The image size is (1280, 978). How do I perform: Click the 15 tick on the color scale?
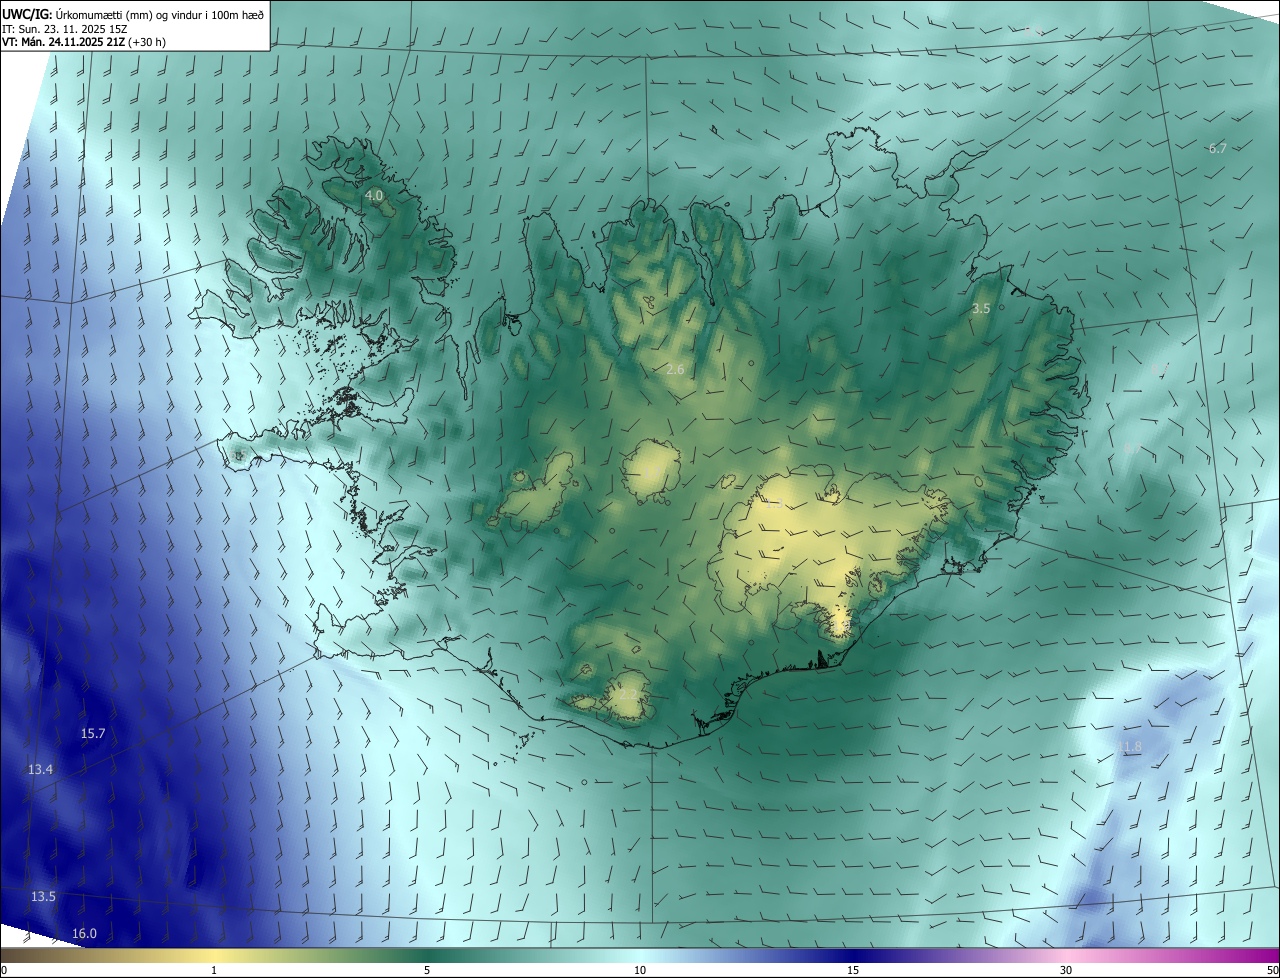(x=853, y=970)
